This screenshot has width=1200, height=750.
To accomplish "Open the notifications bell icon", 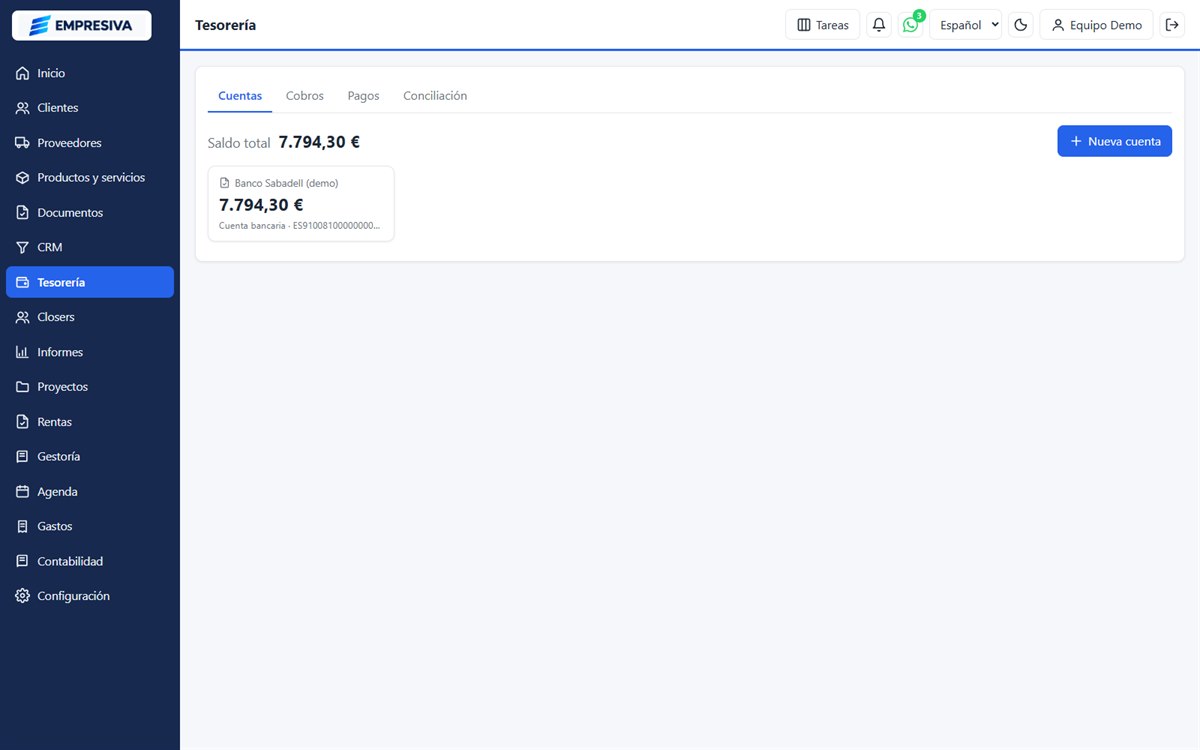I will pos(879,25).
